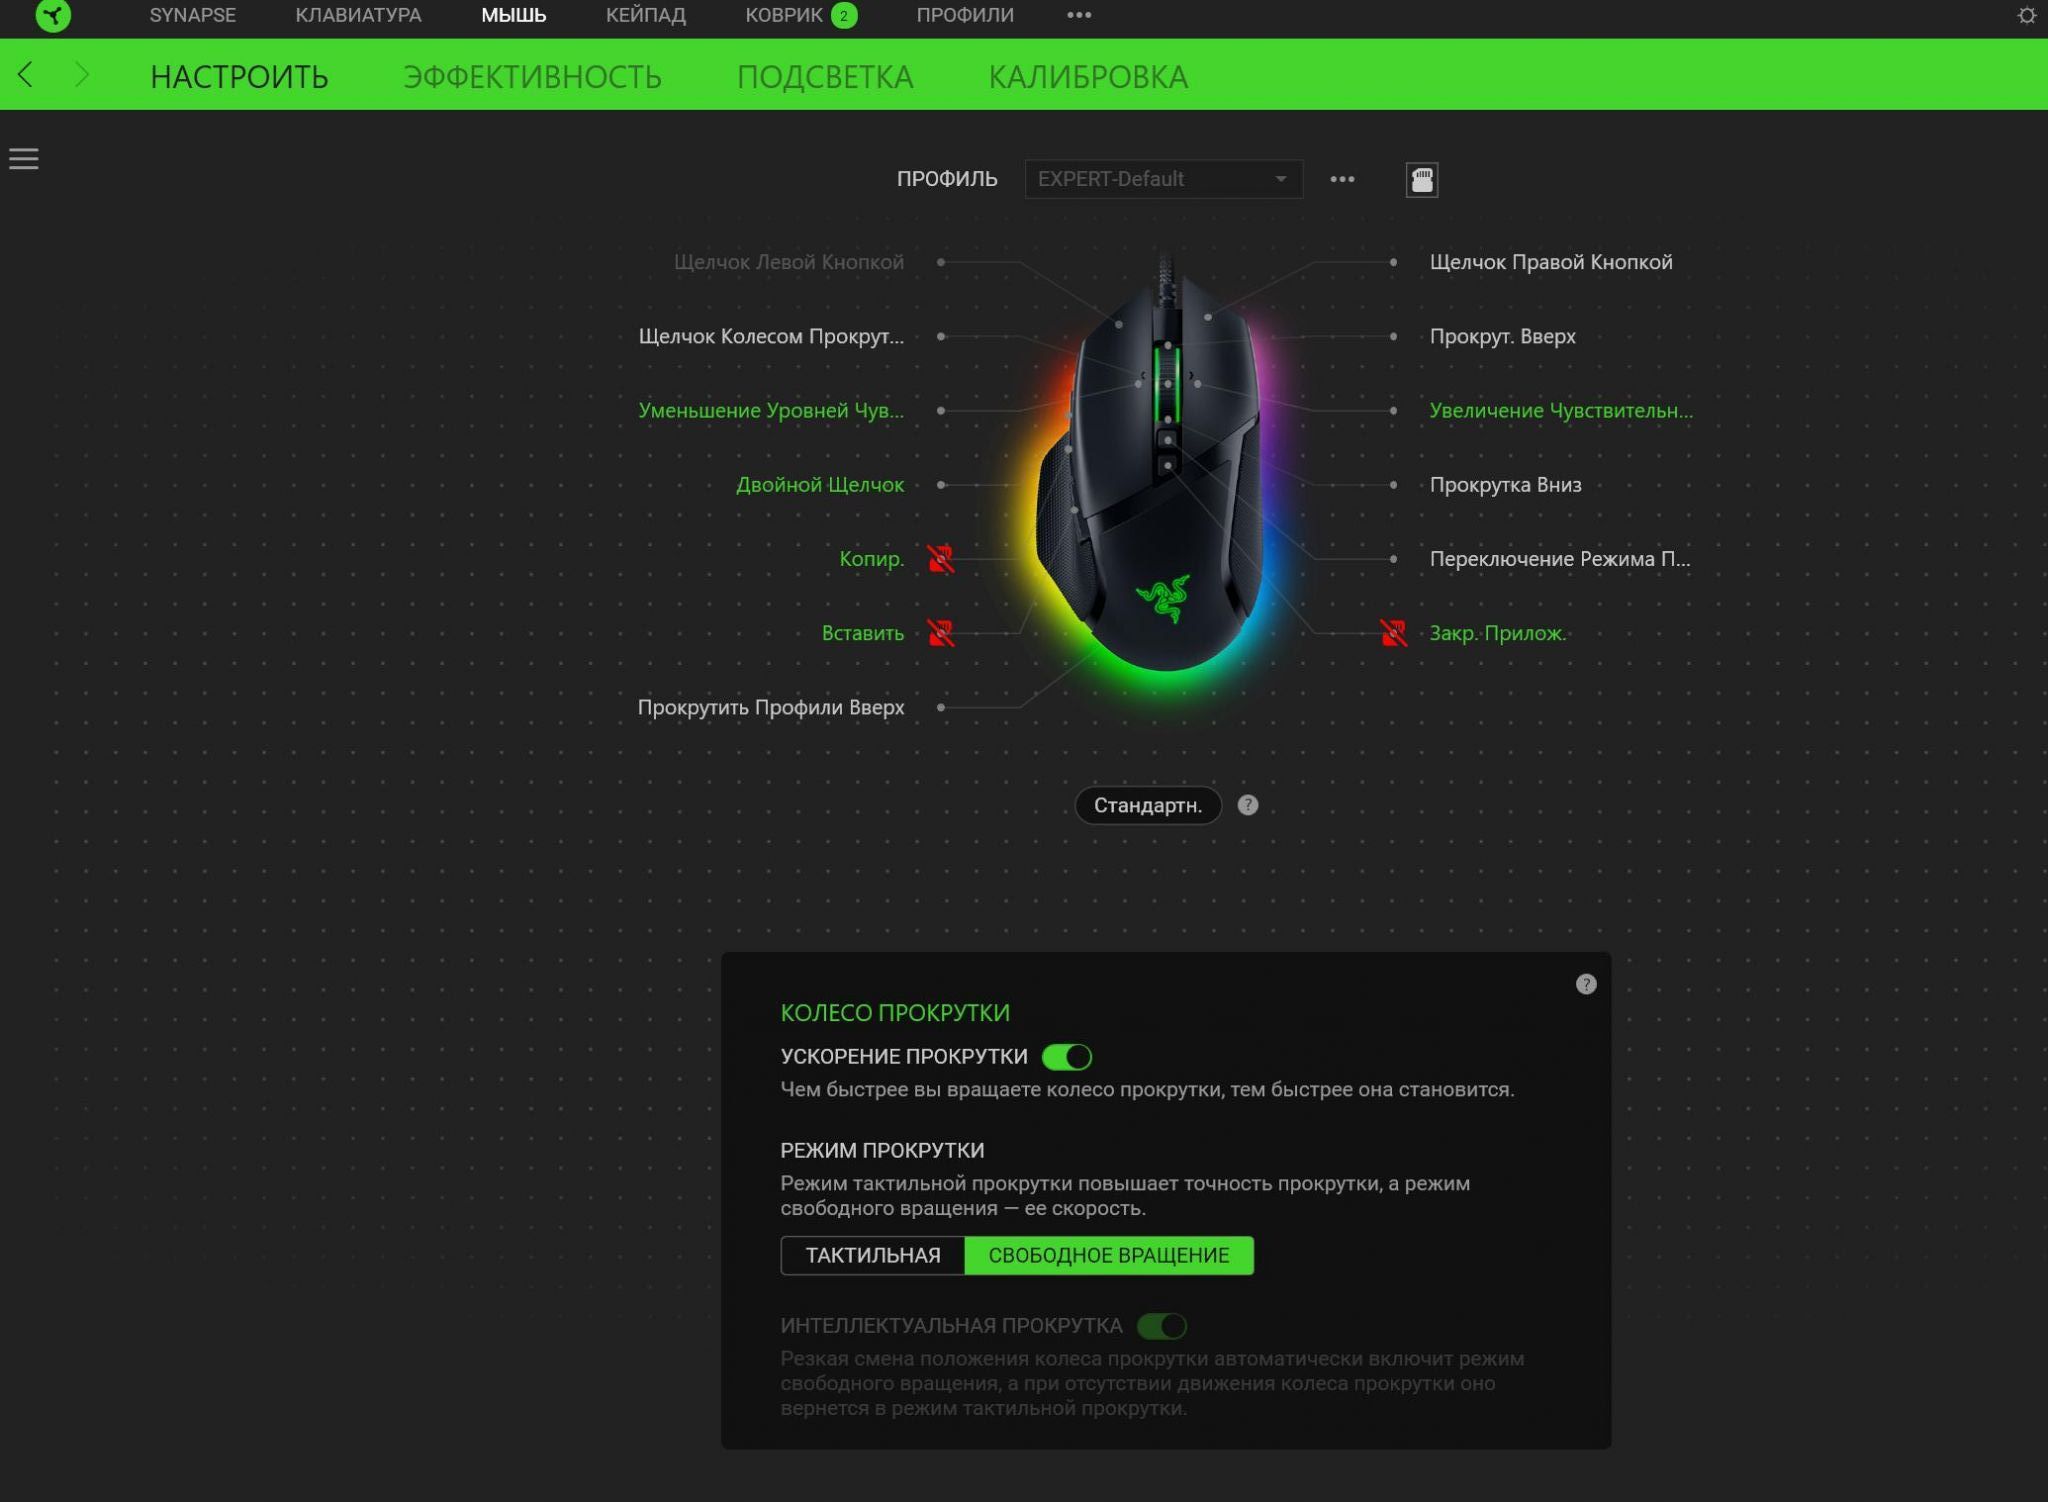Viewport: 2048px width, 1502px height.
Task: Click the red icon beside Копир.
Action: tap(940, 559)
